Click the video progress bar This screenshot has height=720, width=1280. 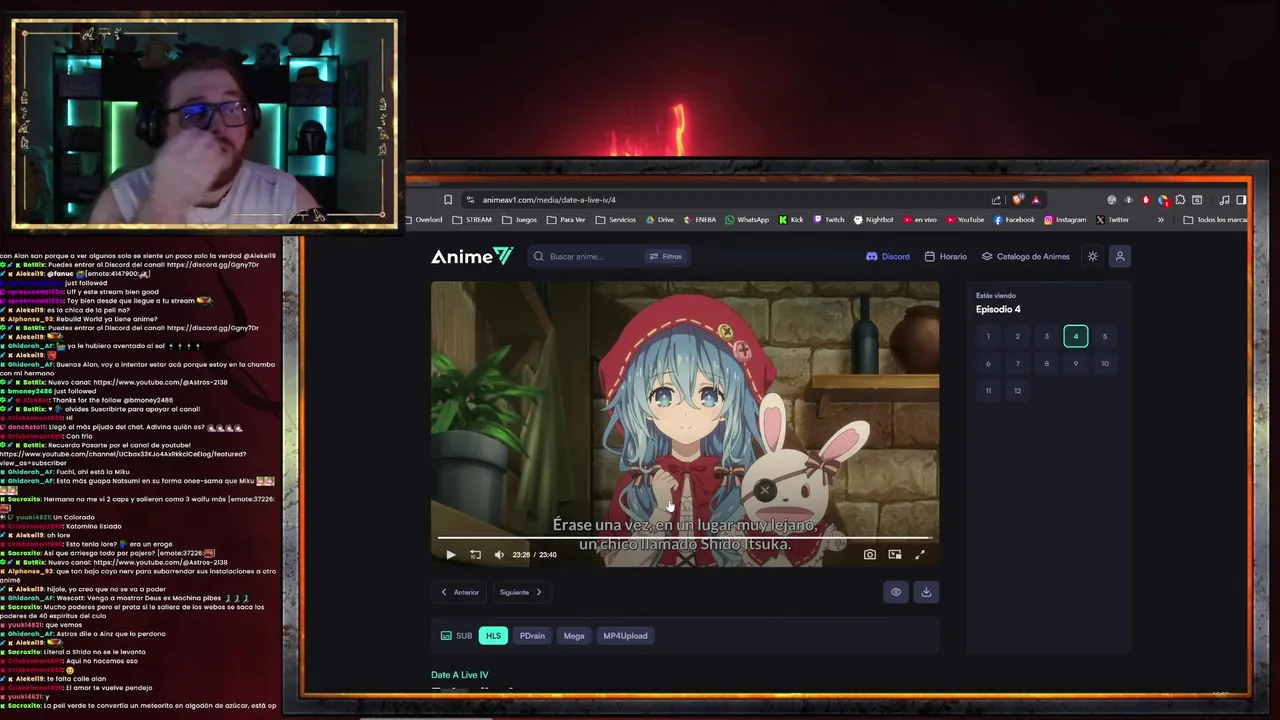(685, 537)
